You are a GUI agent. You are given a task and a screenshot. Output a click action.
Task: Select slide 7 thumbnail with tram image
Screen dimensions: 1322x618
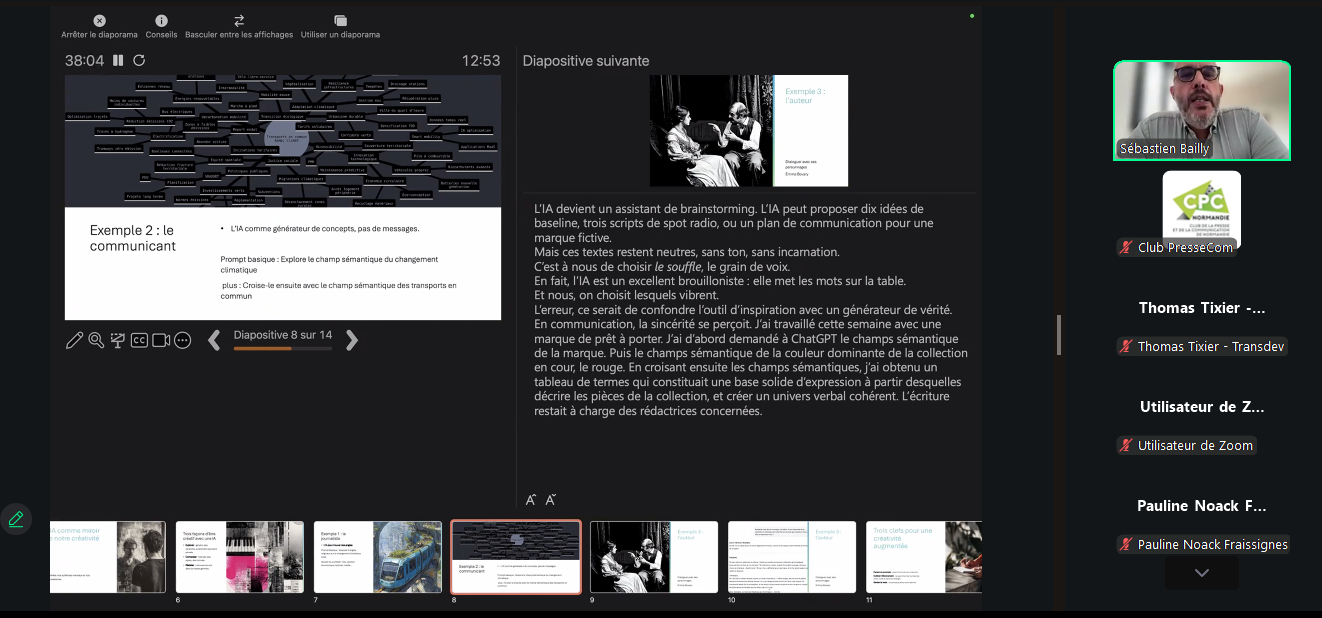tap(377, 557)
